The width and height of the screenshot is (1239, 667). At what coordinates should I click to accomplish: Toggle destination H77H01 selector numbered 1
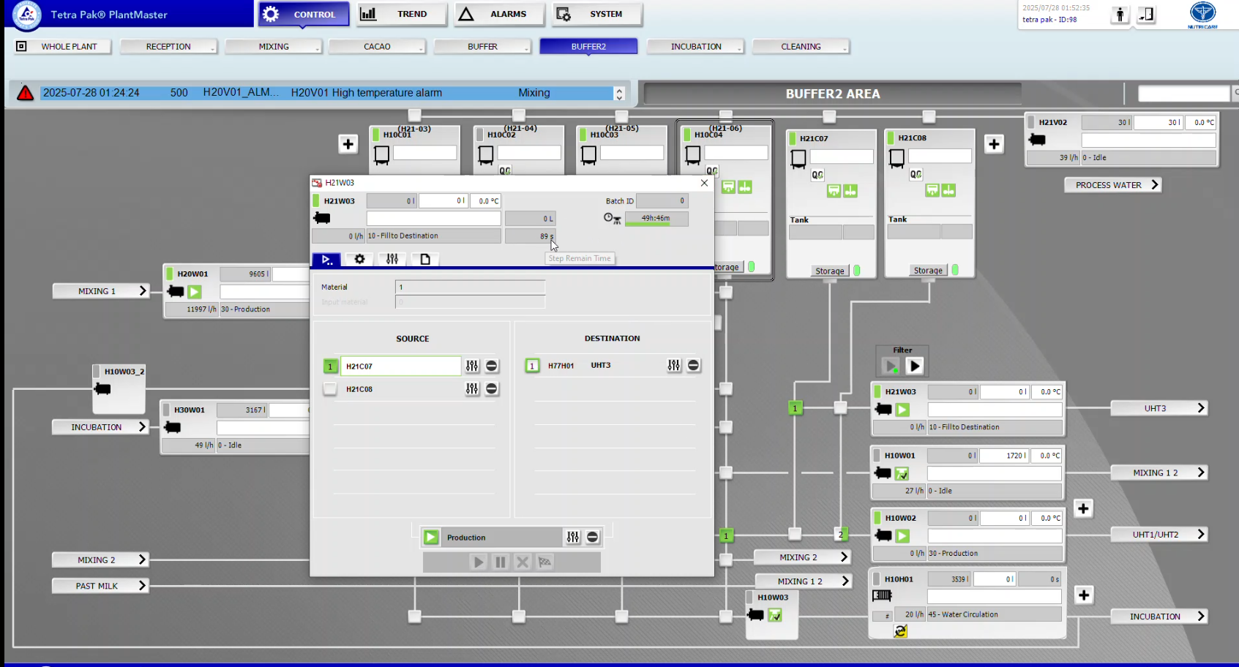point(532,366)
